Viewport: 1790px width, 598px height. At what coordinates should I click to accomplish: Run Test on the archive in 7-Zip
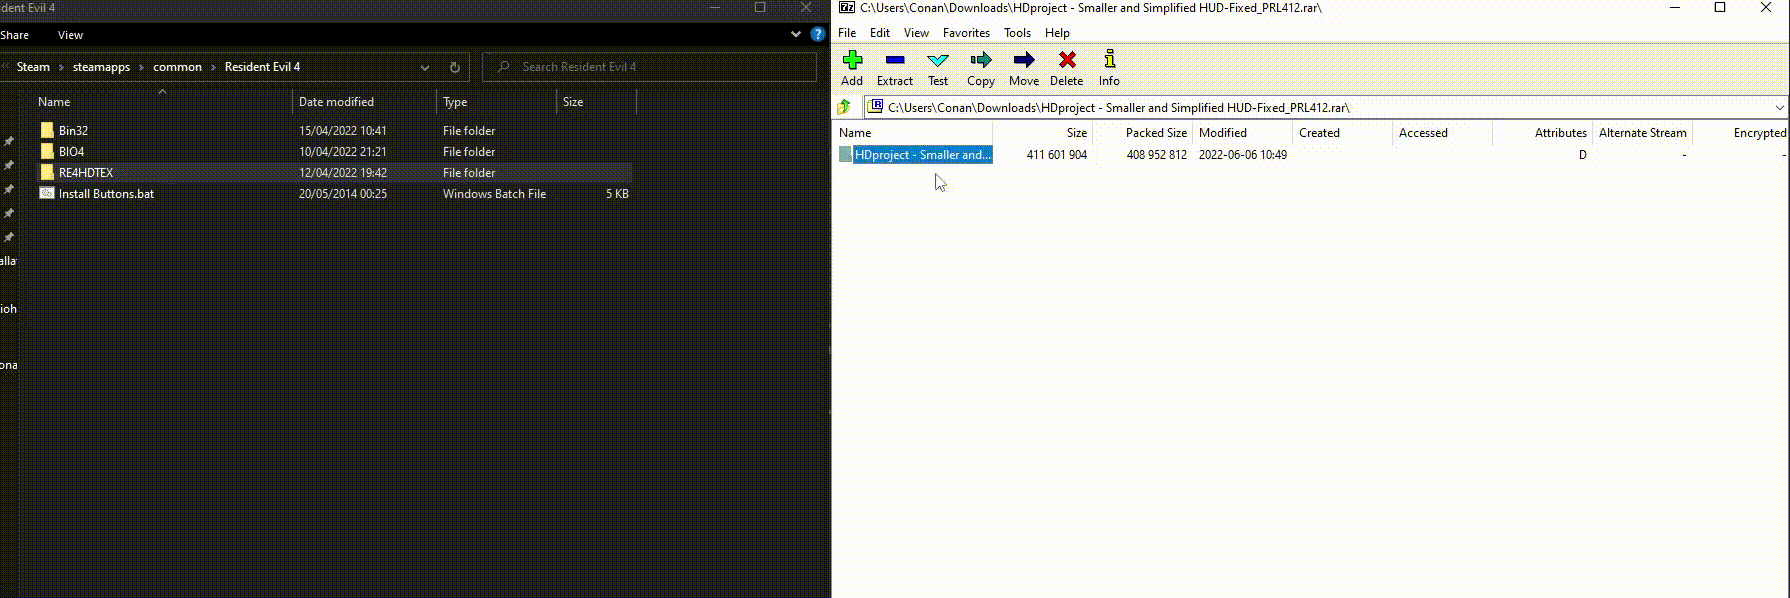938,68
